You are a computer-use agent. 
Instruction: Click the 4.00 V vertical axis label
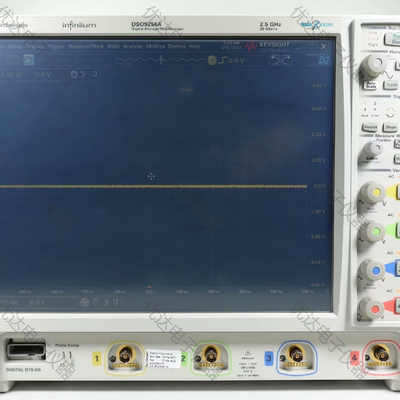pyautogui.click(x=319, y=86)
